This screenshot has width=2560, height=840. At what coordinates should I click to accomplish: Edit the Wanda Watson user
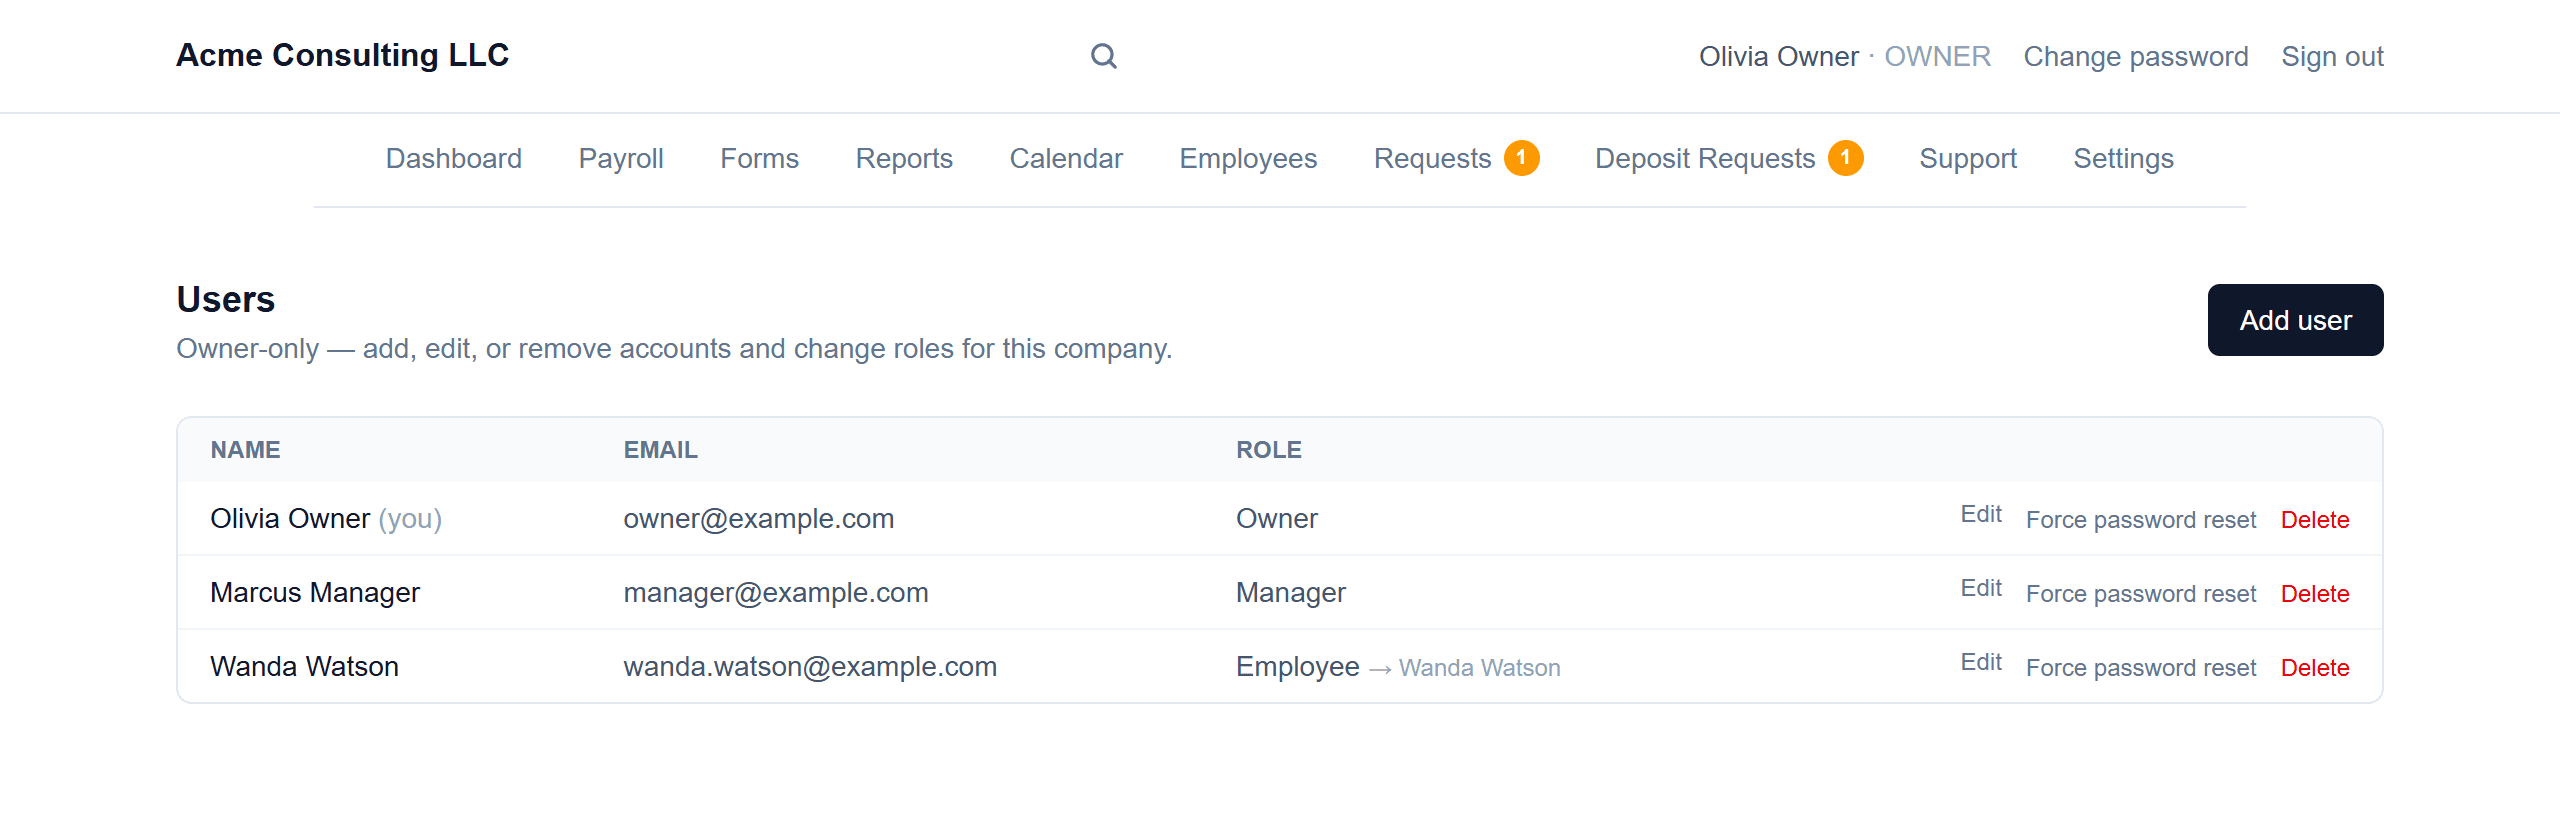(1981, 662)
